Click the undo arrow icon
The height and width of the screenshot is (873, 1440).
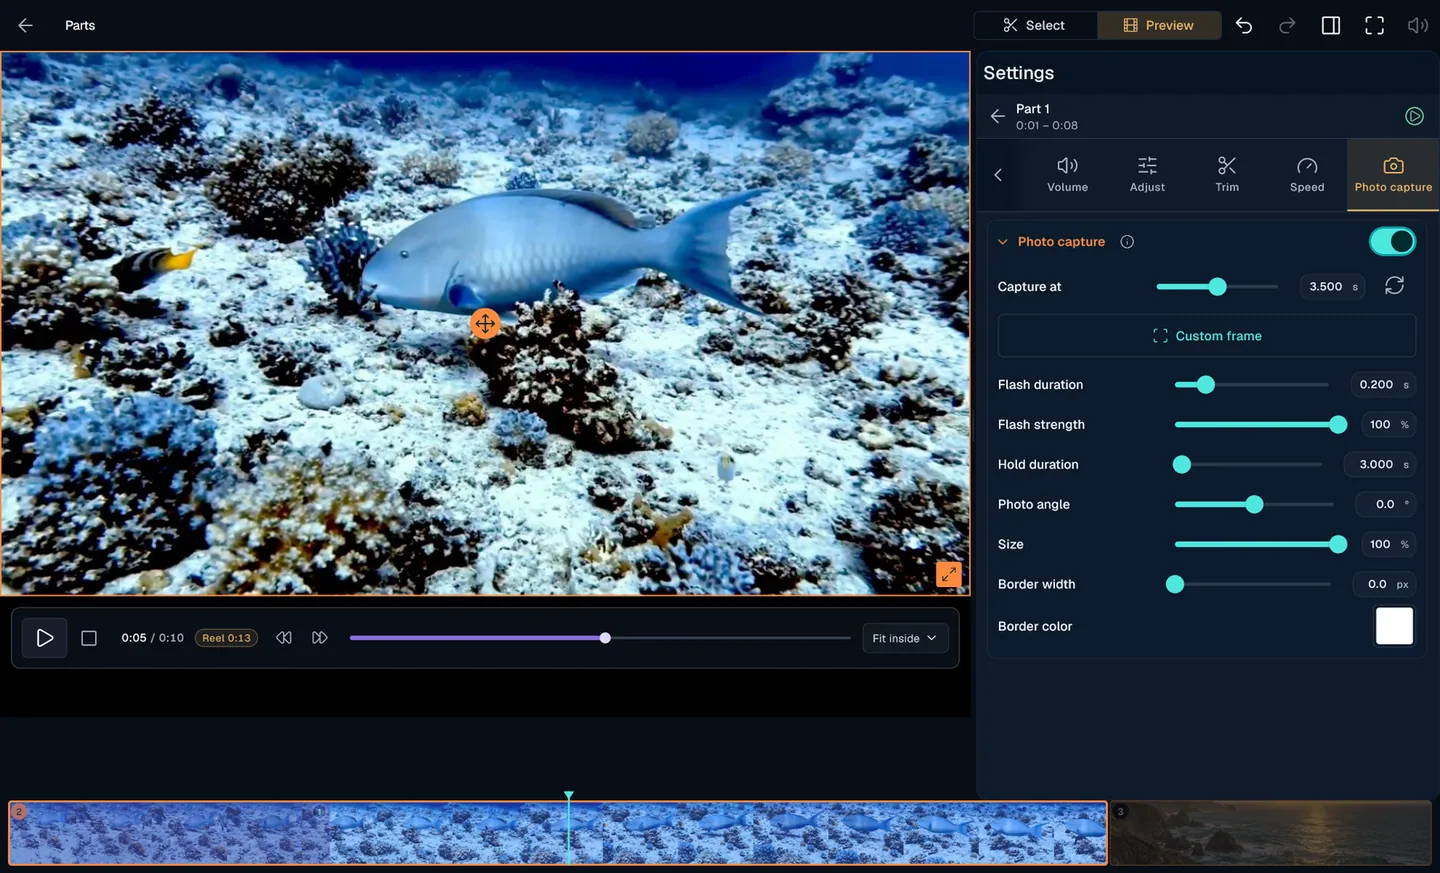click(1244, 25)
